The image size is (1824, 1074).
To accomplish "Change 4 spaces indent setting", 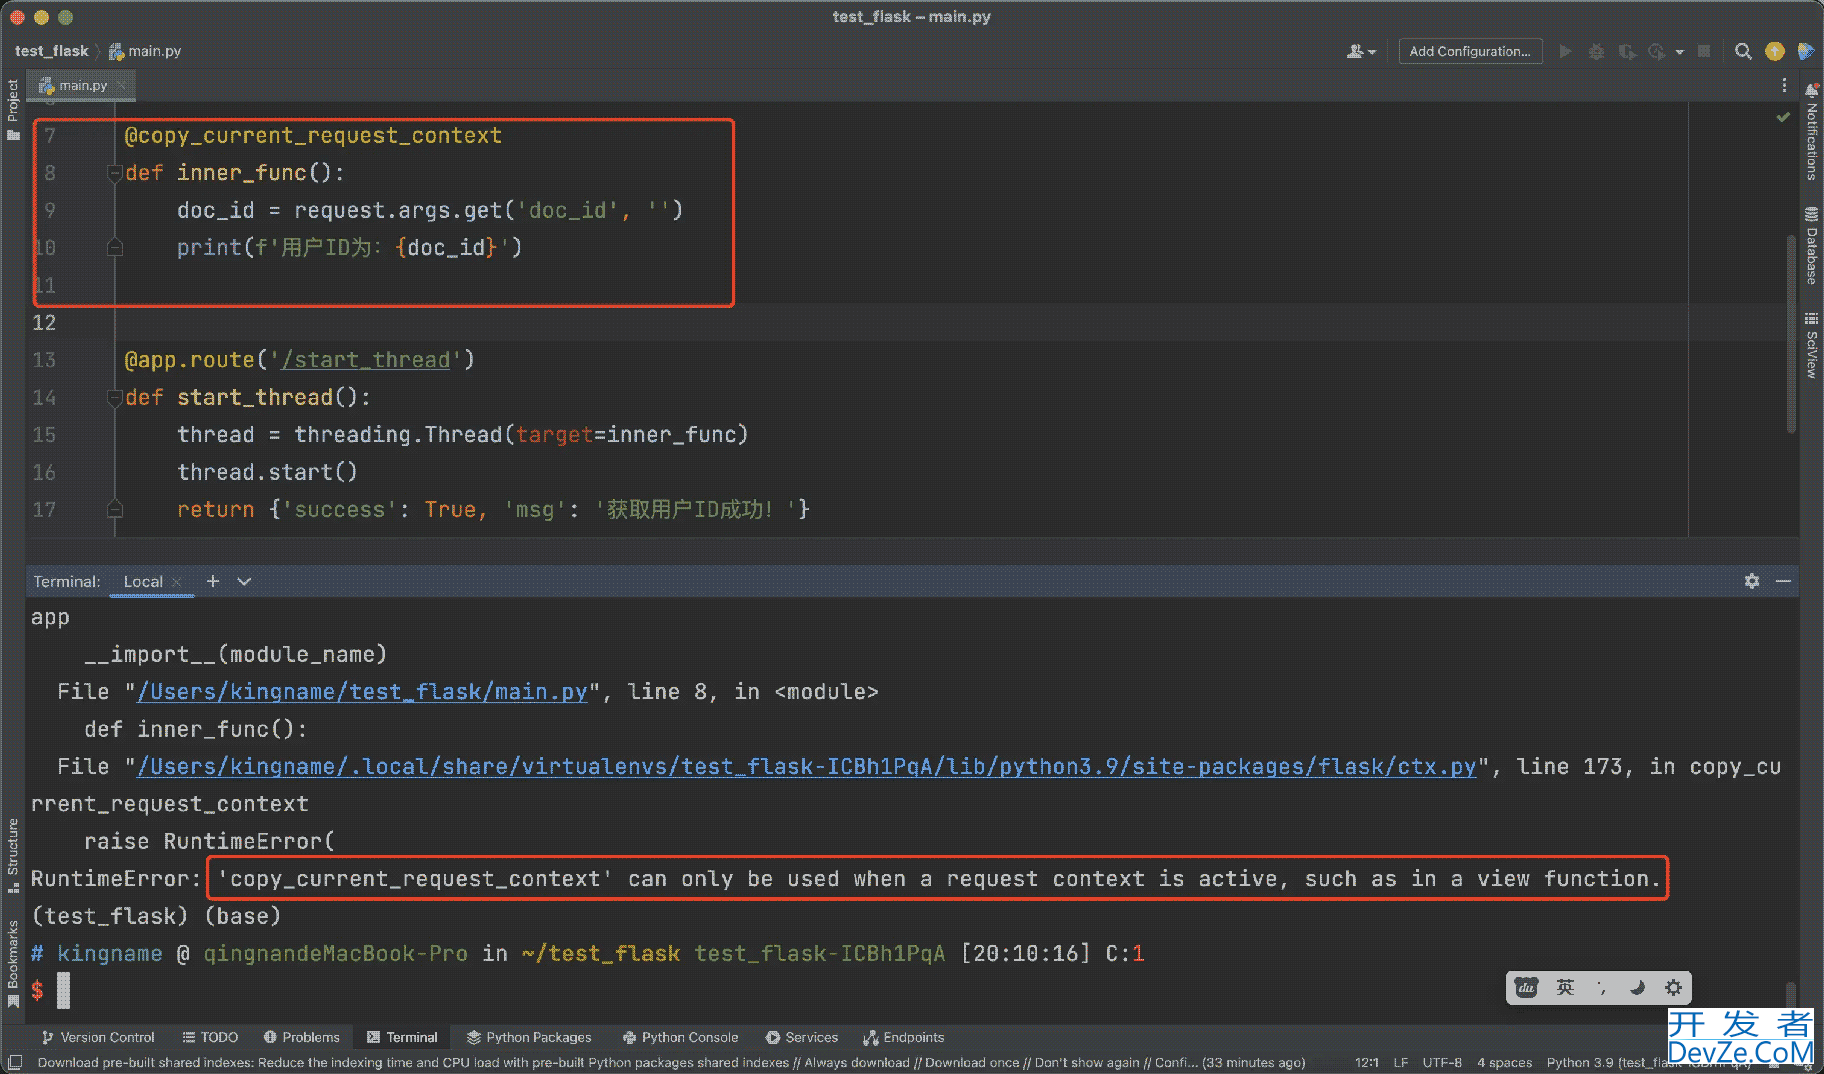I will (1504, 1063).
